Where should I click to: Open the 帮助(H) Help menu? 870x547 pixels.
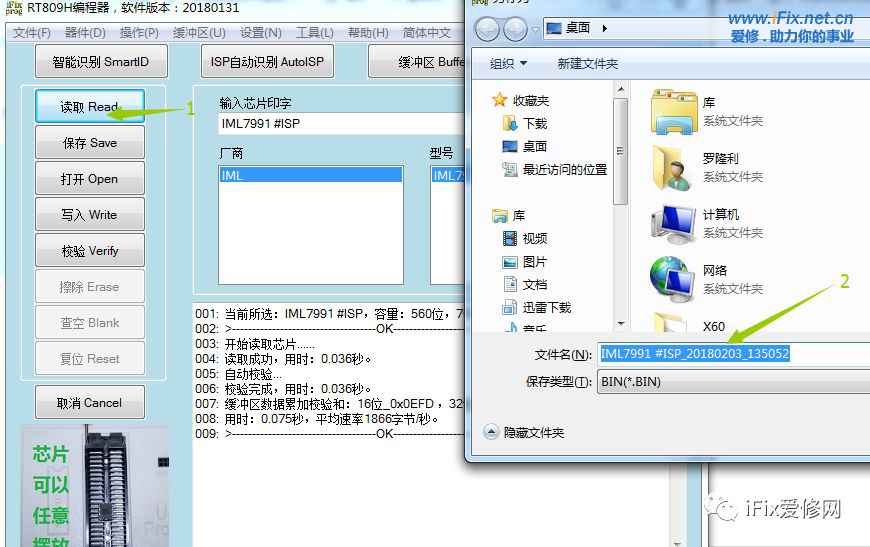[x=368, y=33]
